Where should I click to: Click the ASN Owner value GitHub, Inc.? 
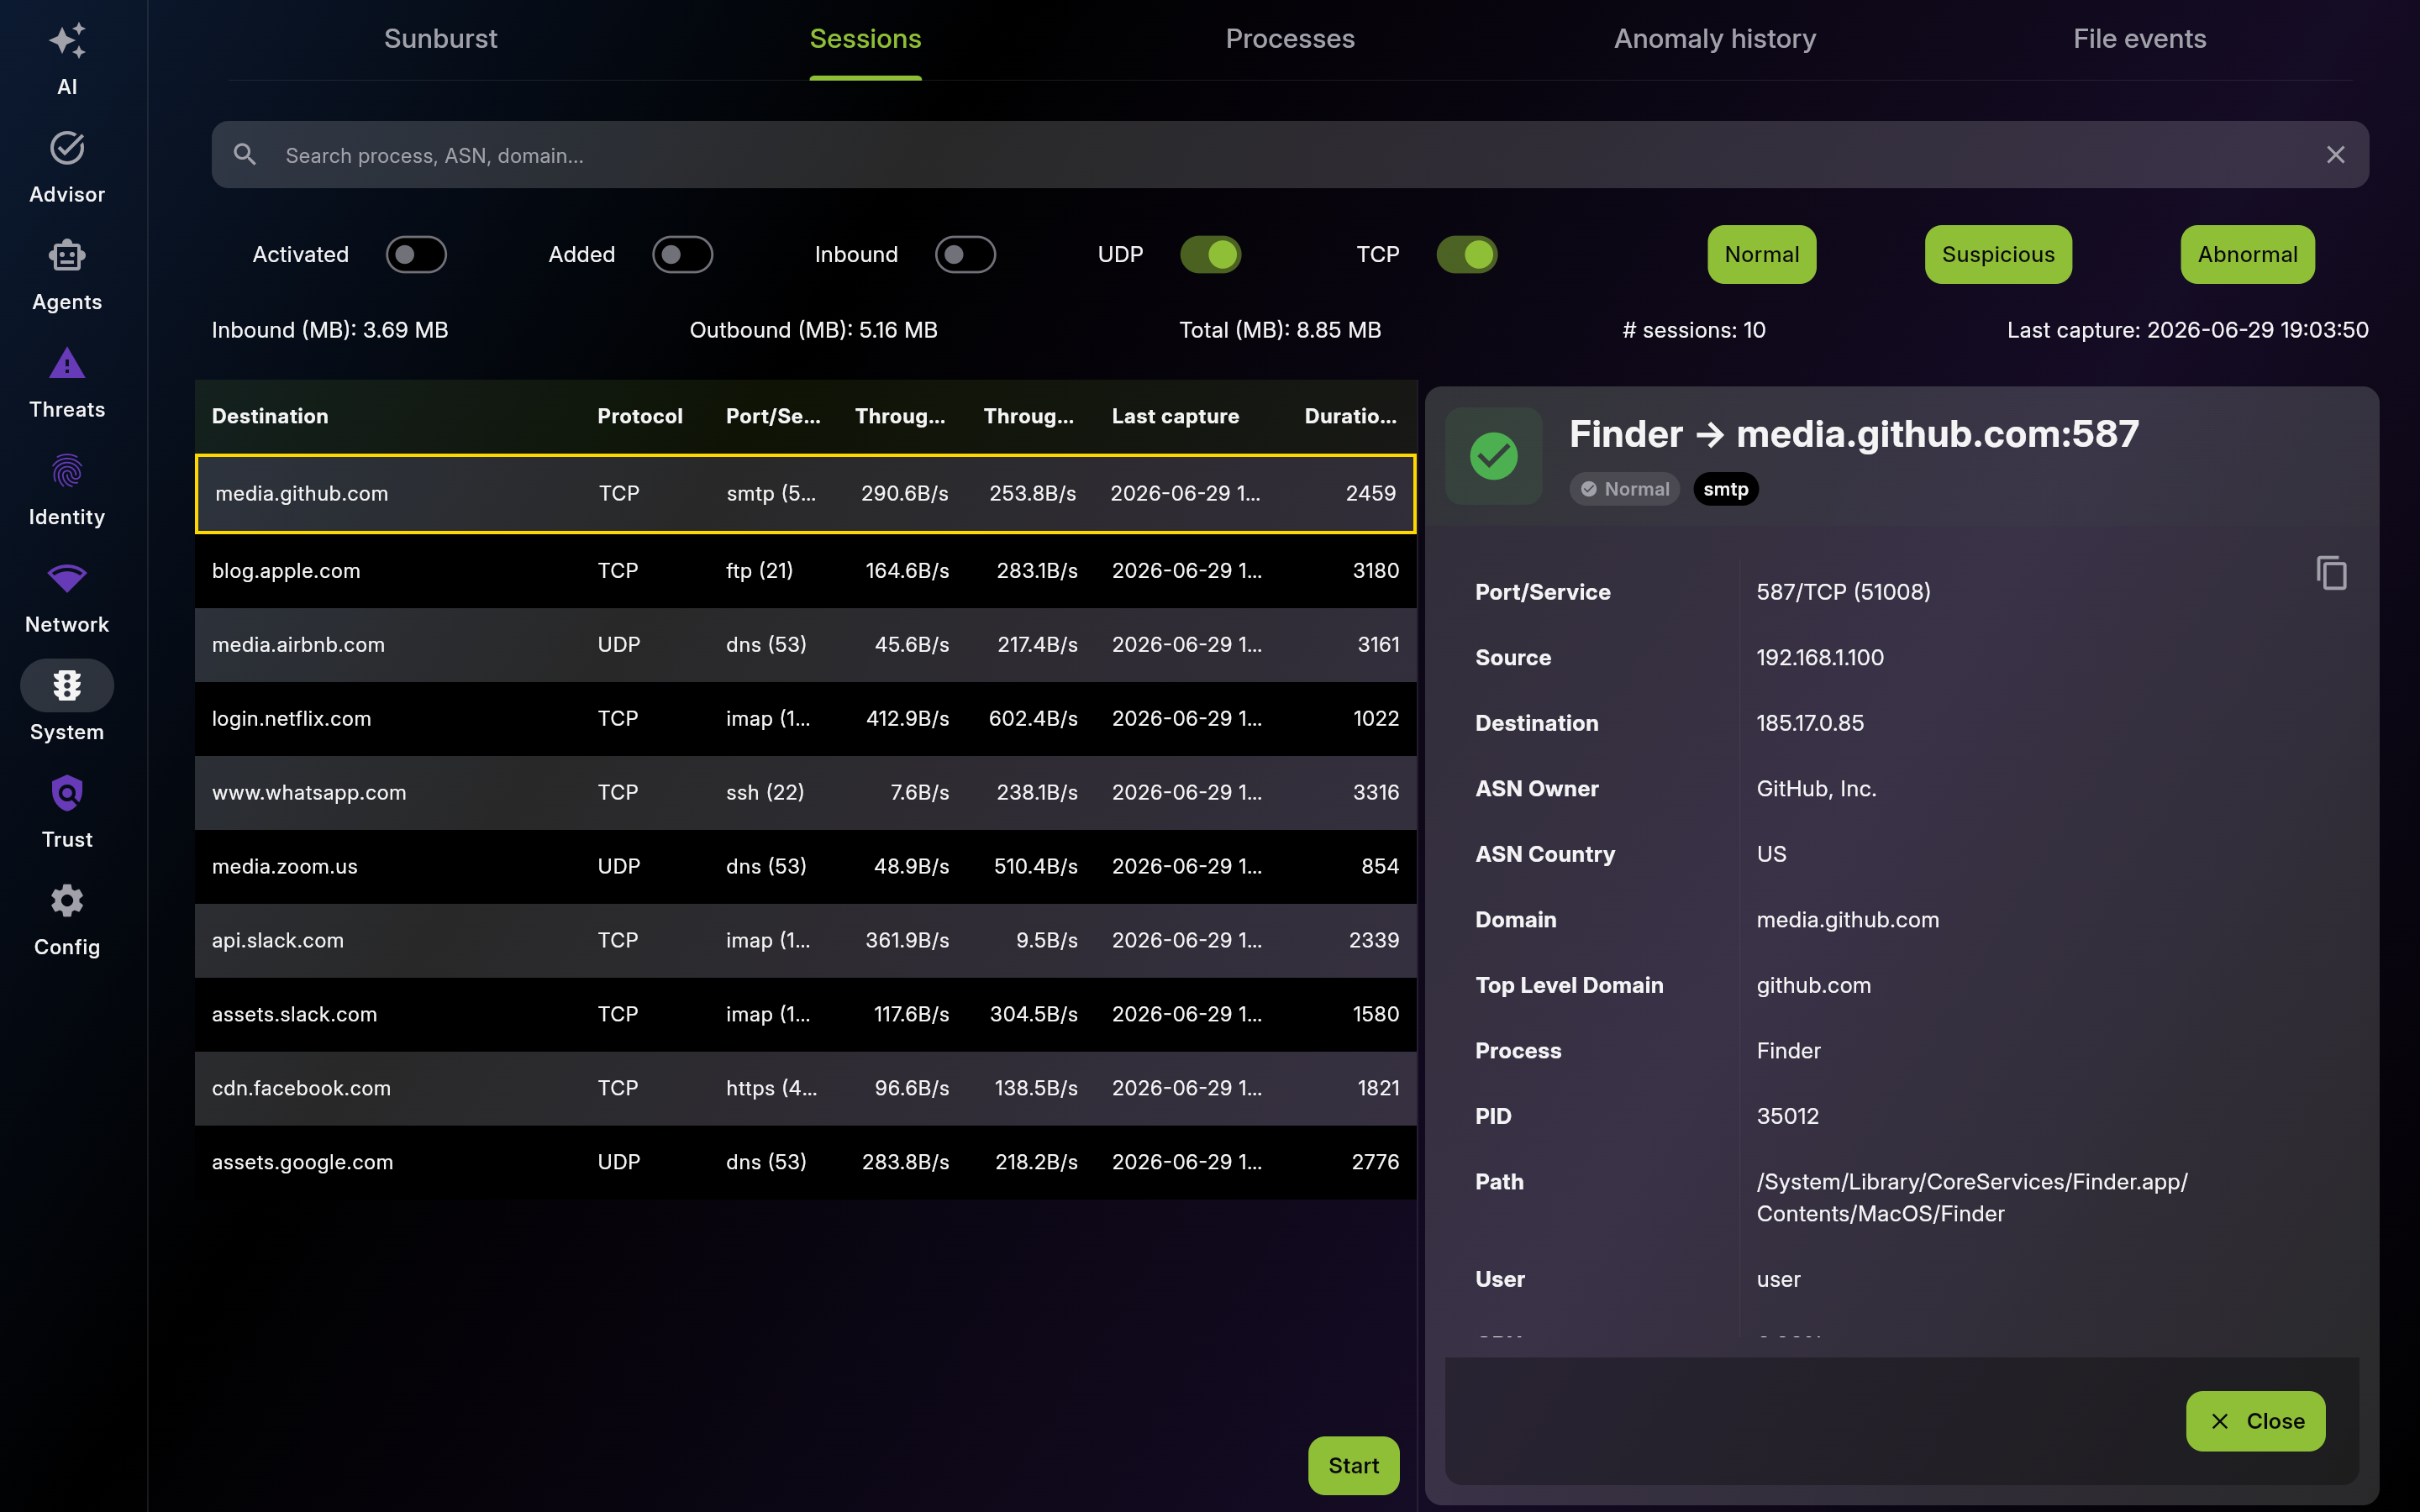[x=1816, y=789]
